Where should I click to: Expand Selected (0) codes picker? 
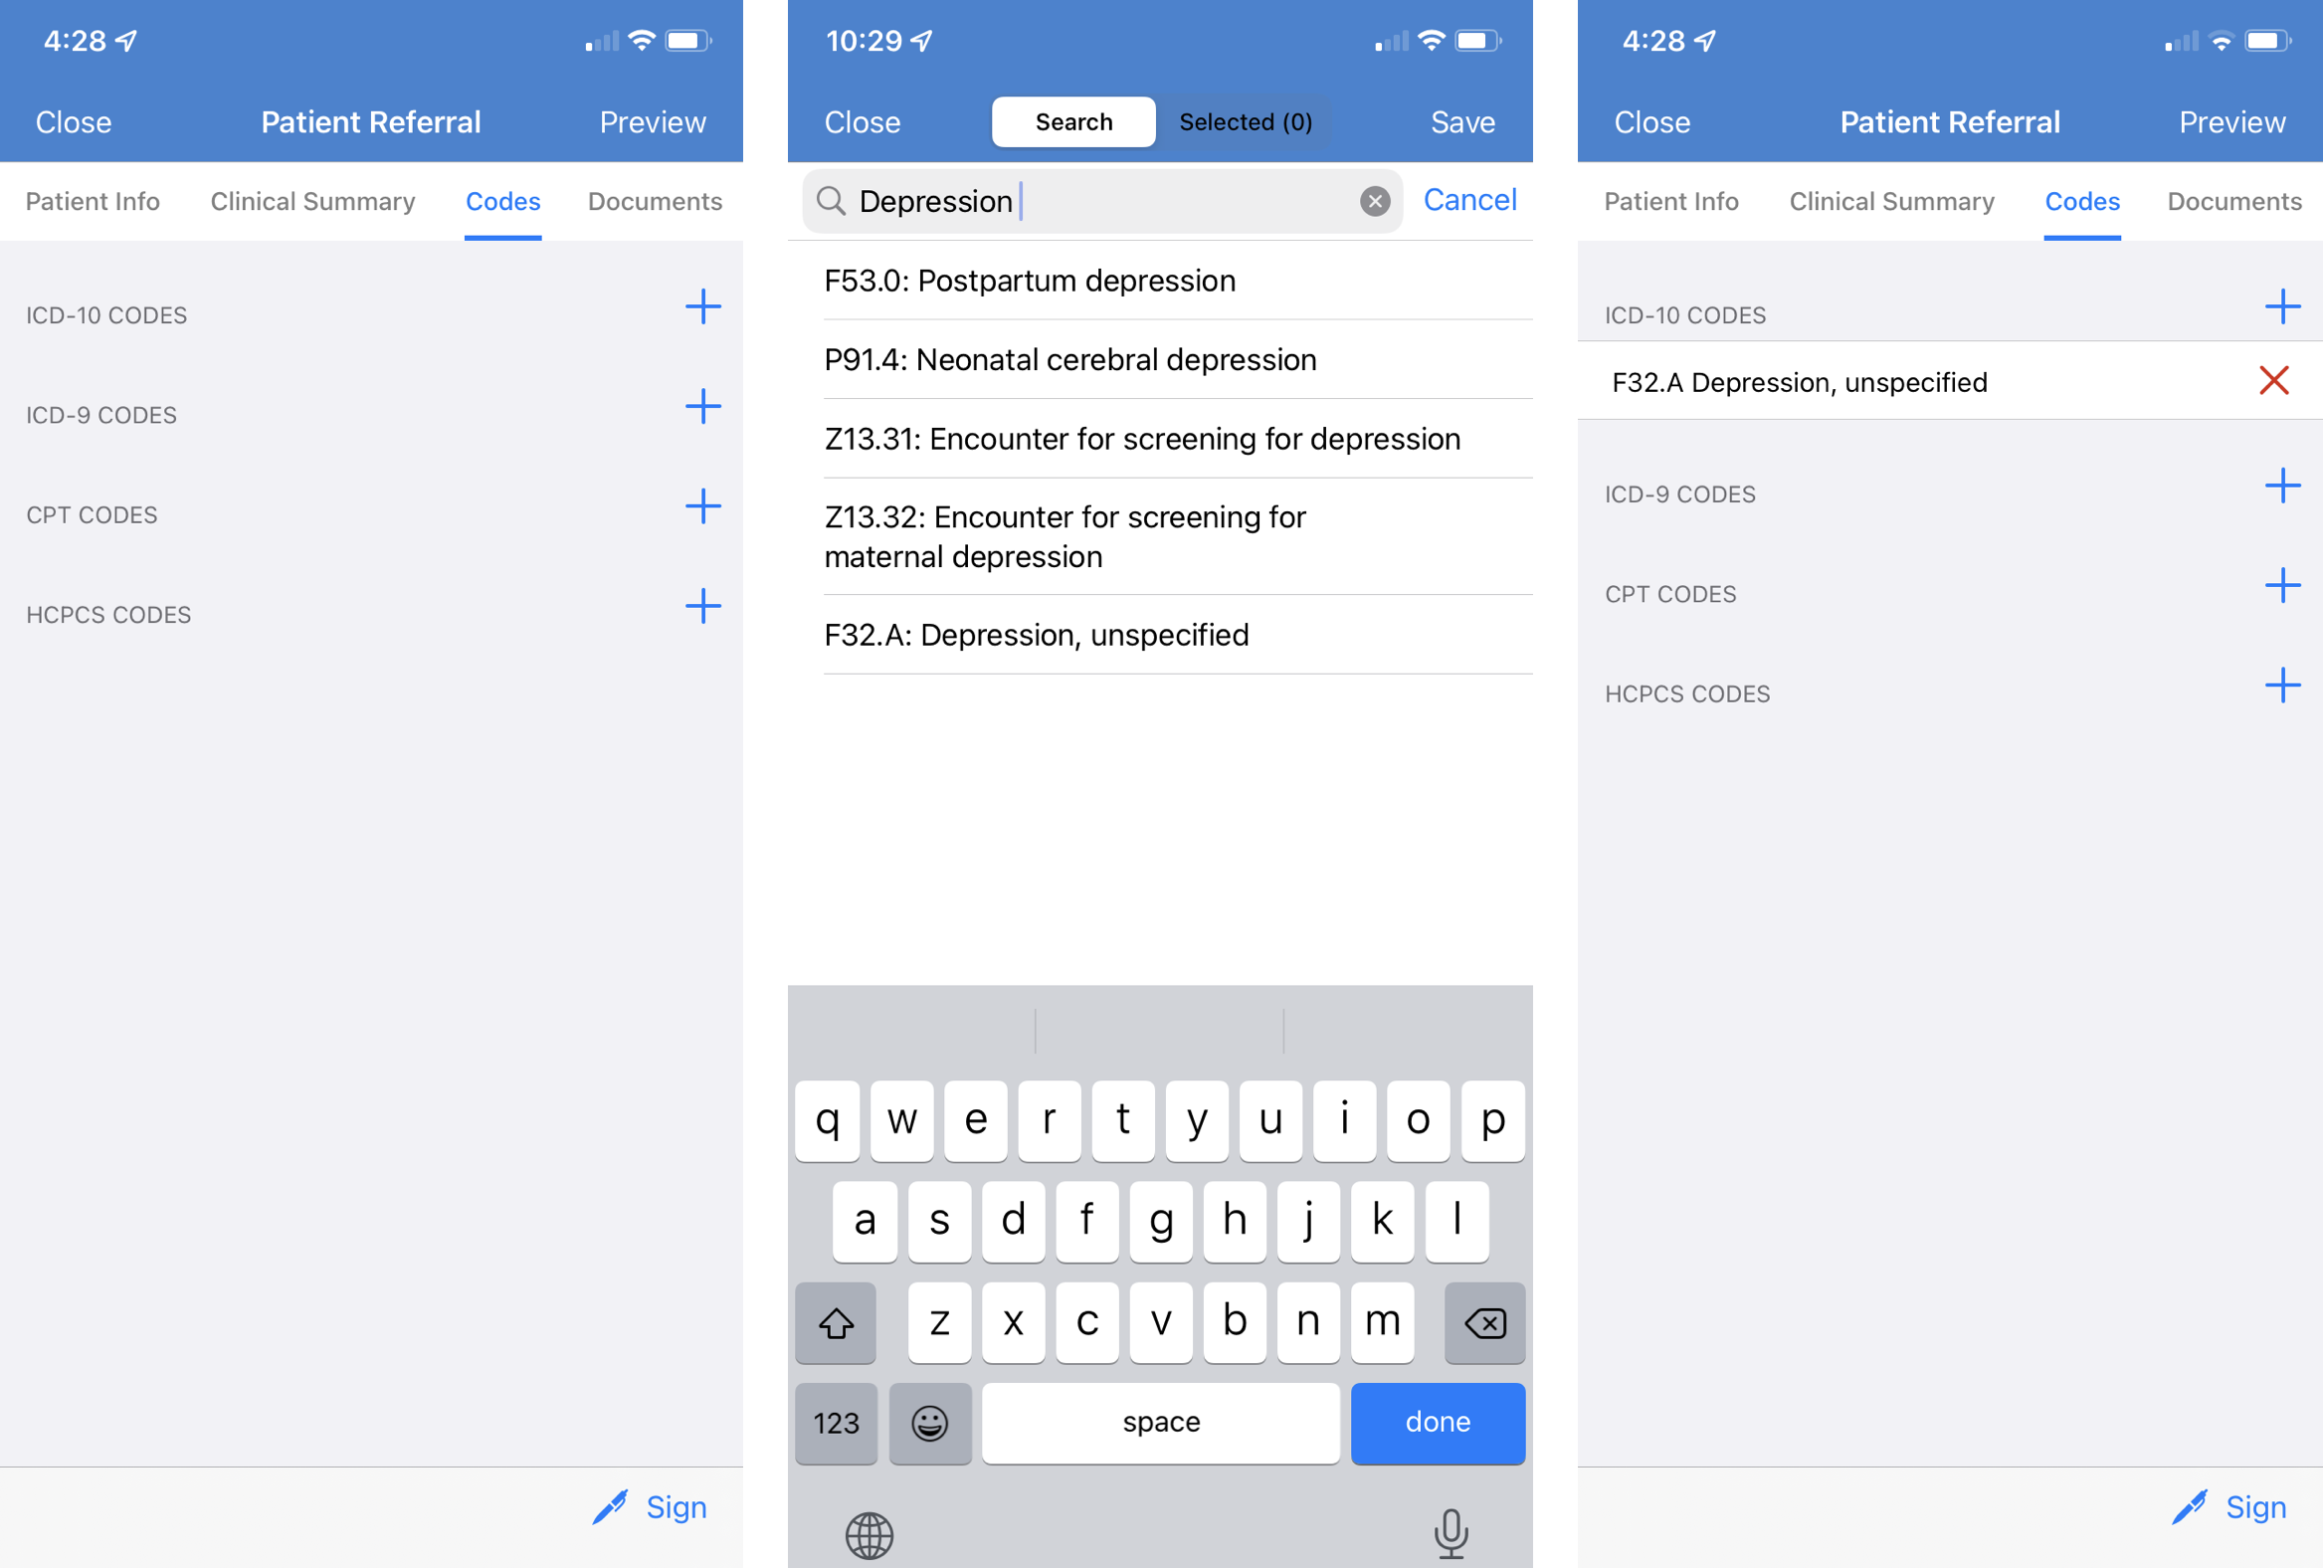[x=1241, y=120]
